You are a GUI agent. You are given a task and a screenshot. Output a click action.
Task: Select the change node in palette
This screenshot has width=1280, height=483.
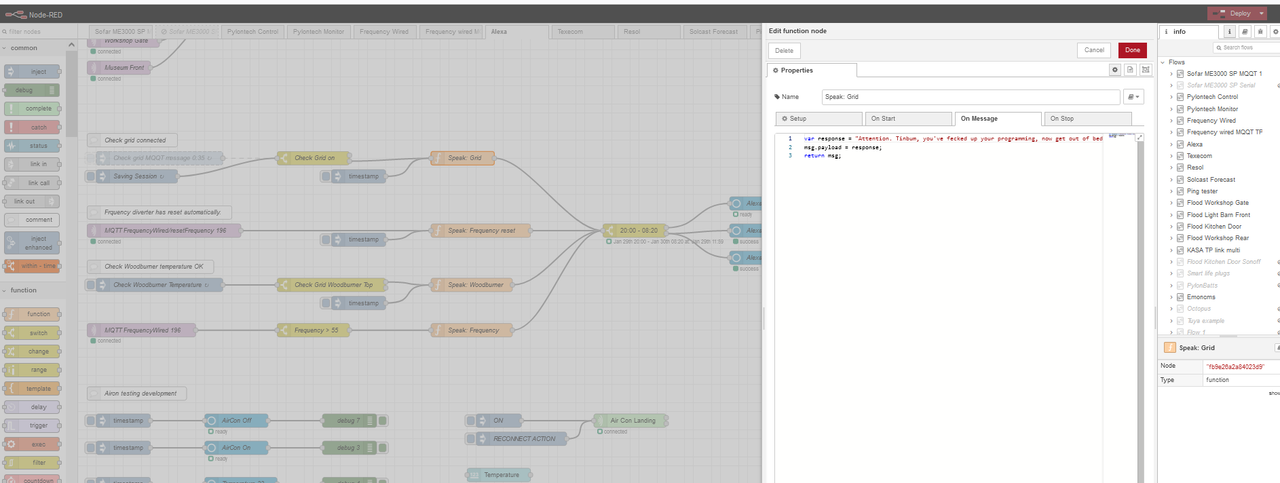pos(34,351)
